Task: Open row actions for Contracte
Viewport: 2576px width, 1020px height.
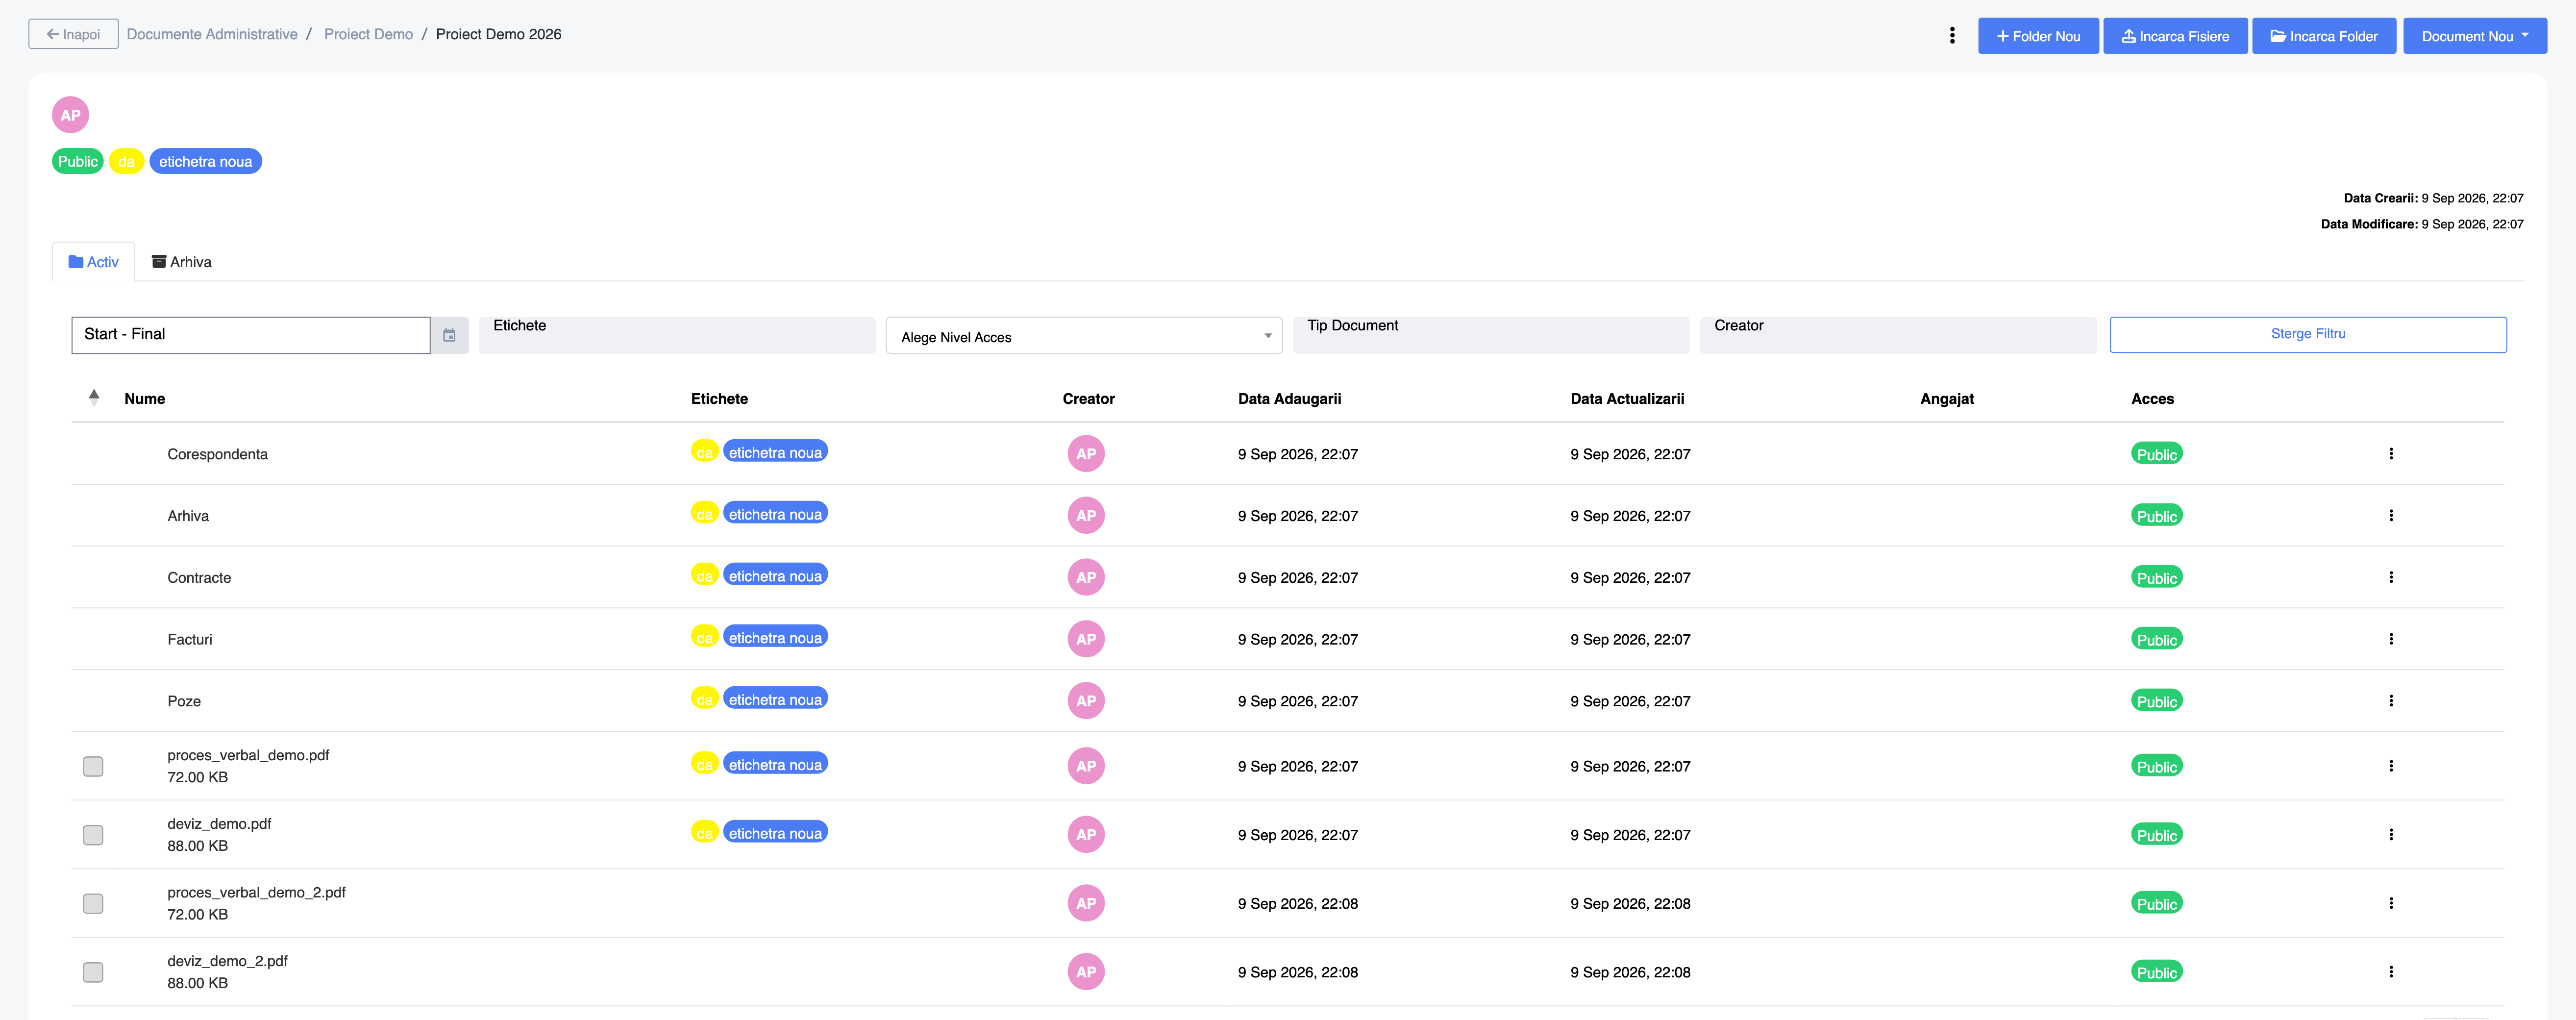Action: pos(2391,577)
